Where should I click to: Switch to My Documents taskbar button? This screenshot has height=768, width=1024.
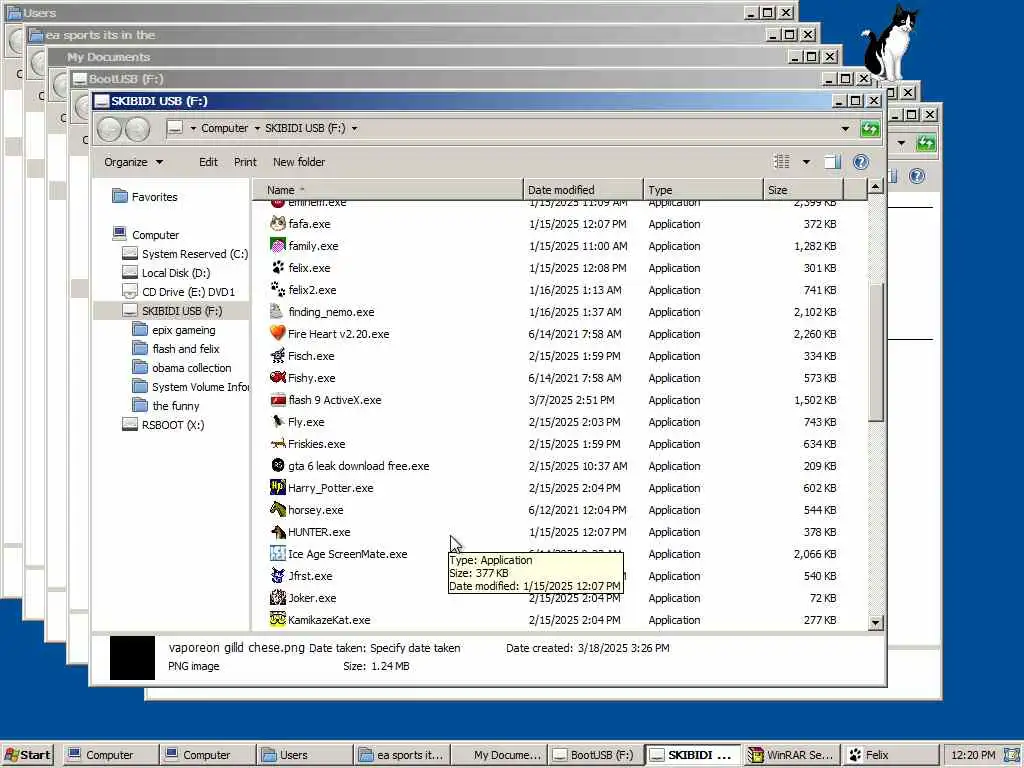(x=499, y=755)
